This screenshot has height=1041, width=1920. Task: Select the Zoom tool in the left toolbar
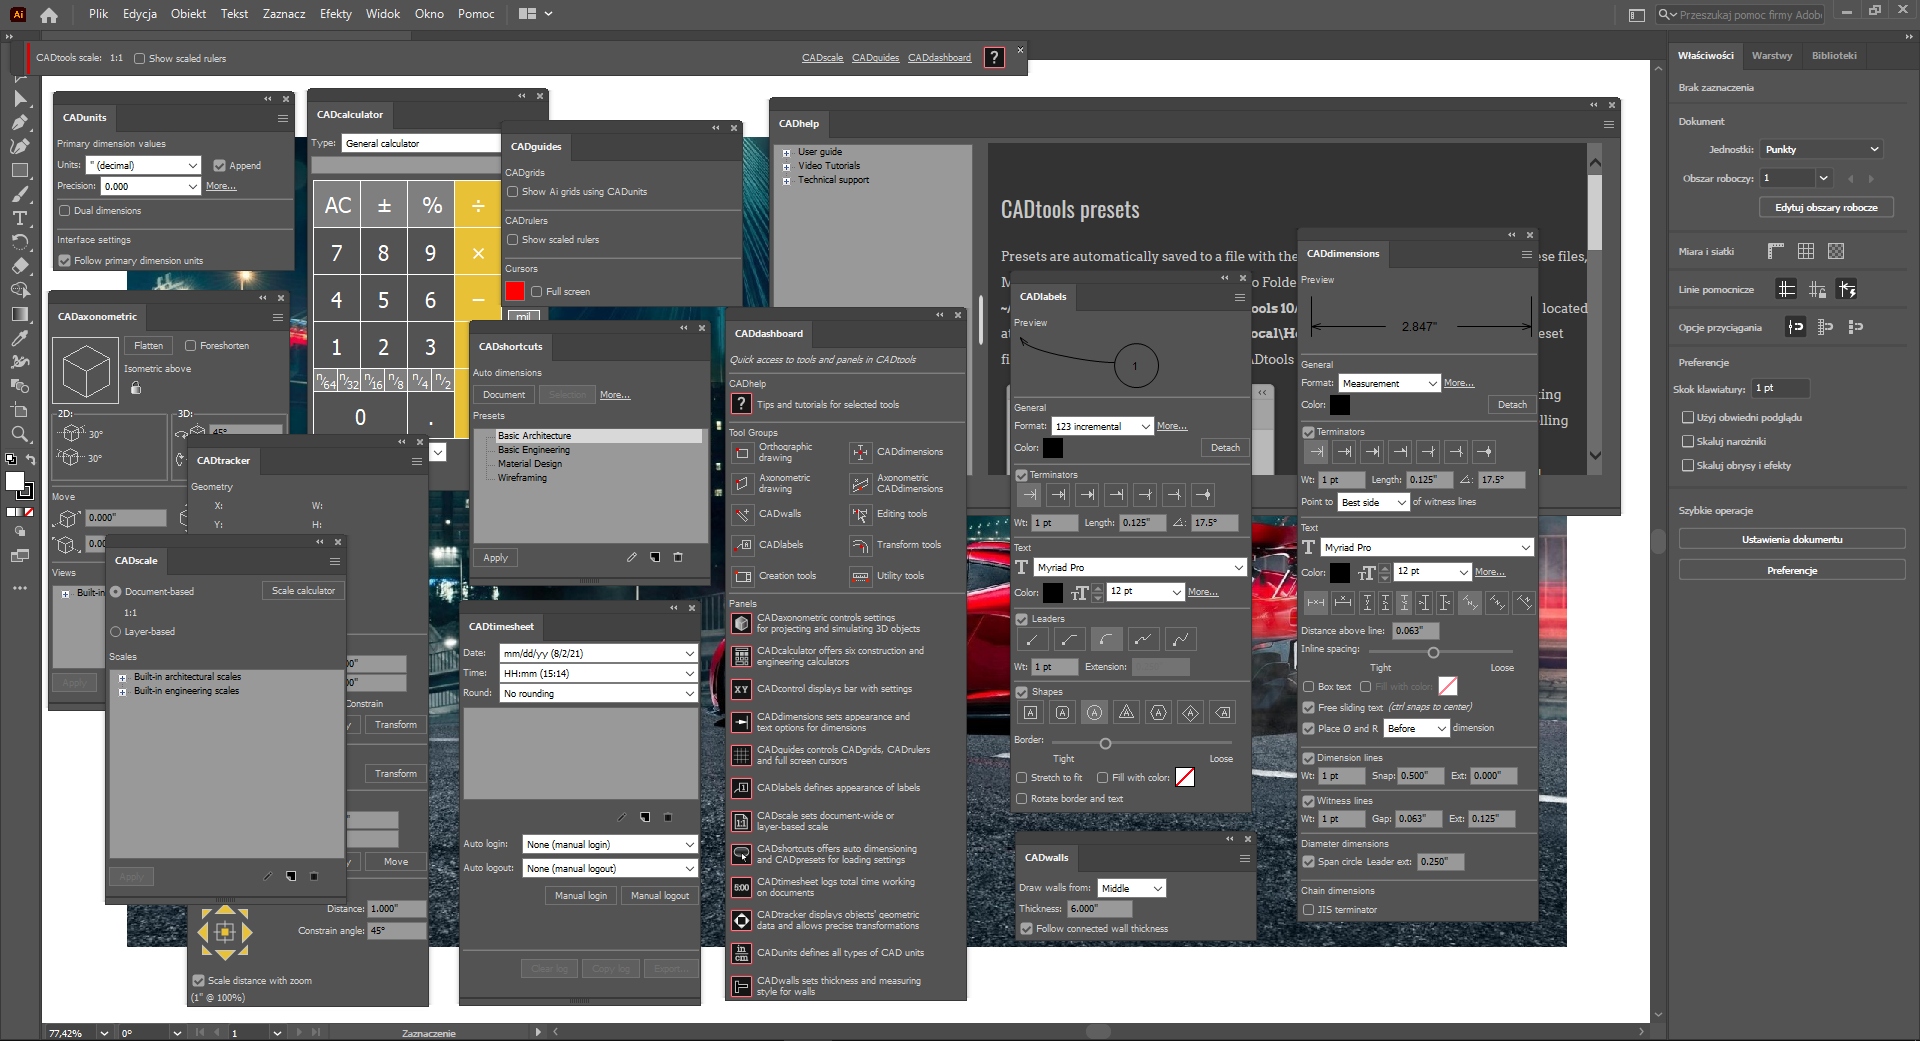[19, 434]
